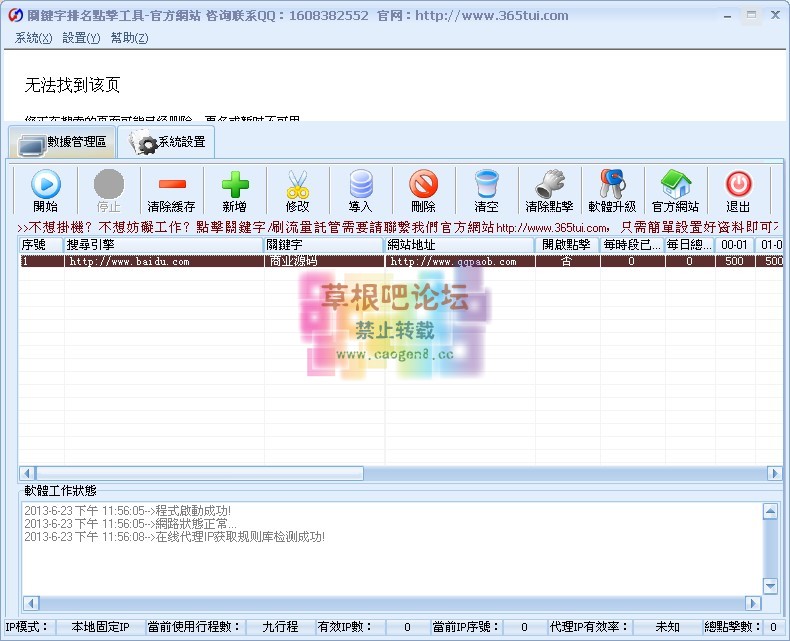Click the 導入 database import icon
Screen dimensions: 790x641
click(x=361, y=184)
